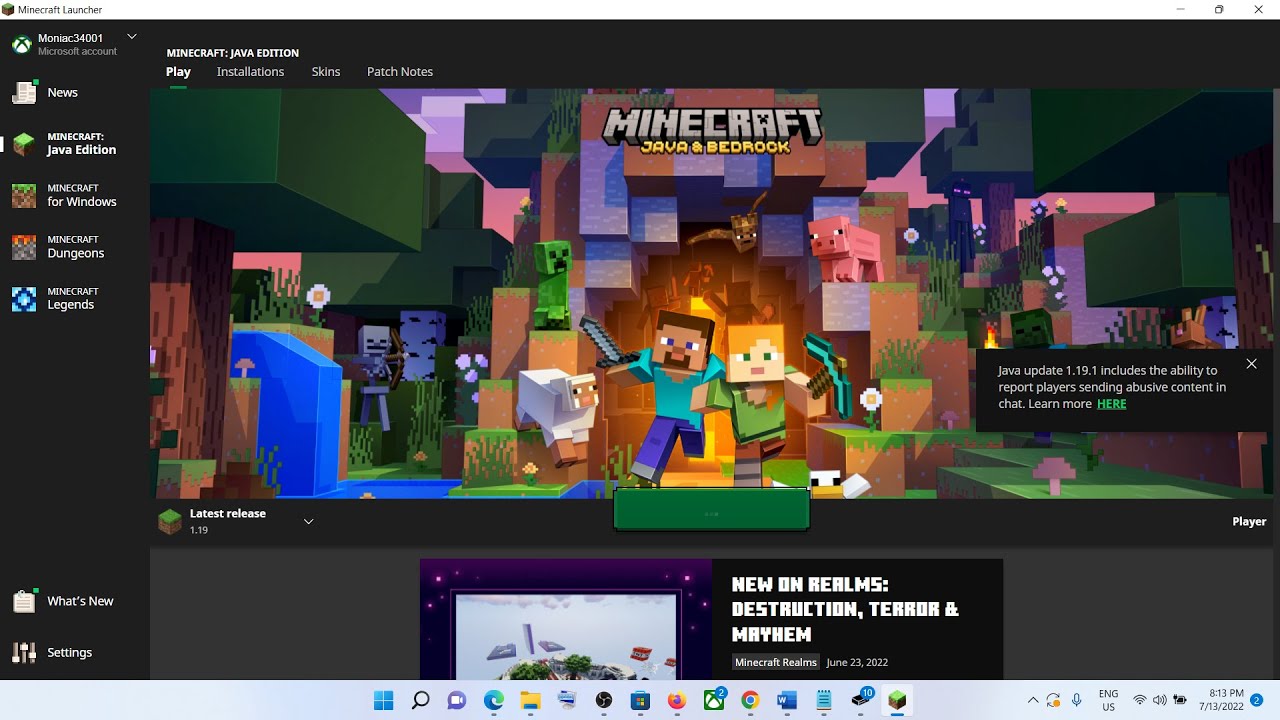Open the Windows Start menu
This screenshot has height=720, width=1280.
click(x=384, y=700)
